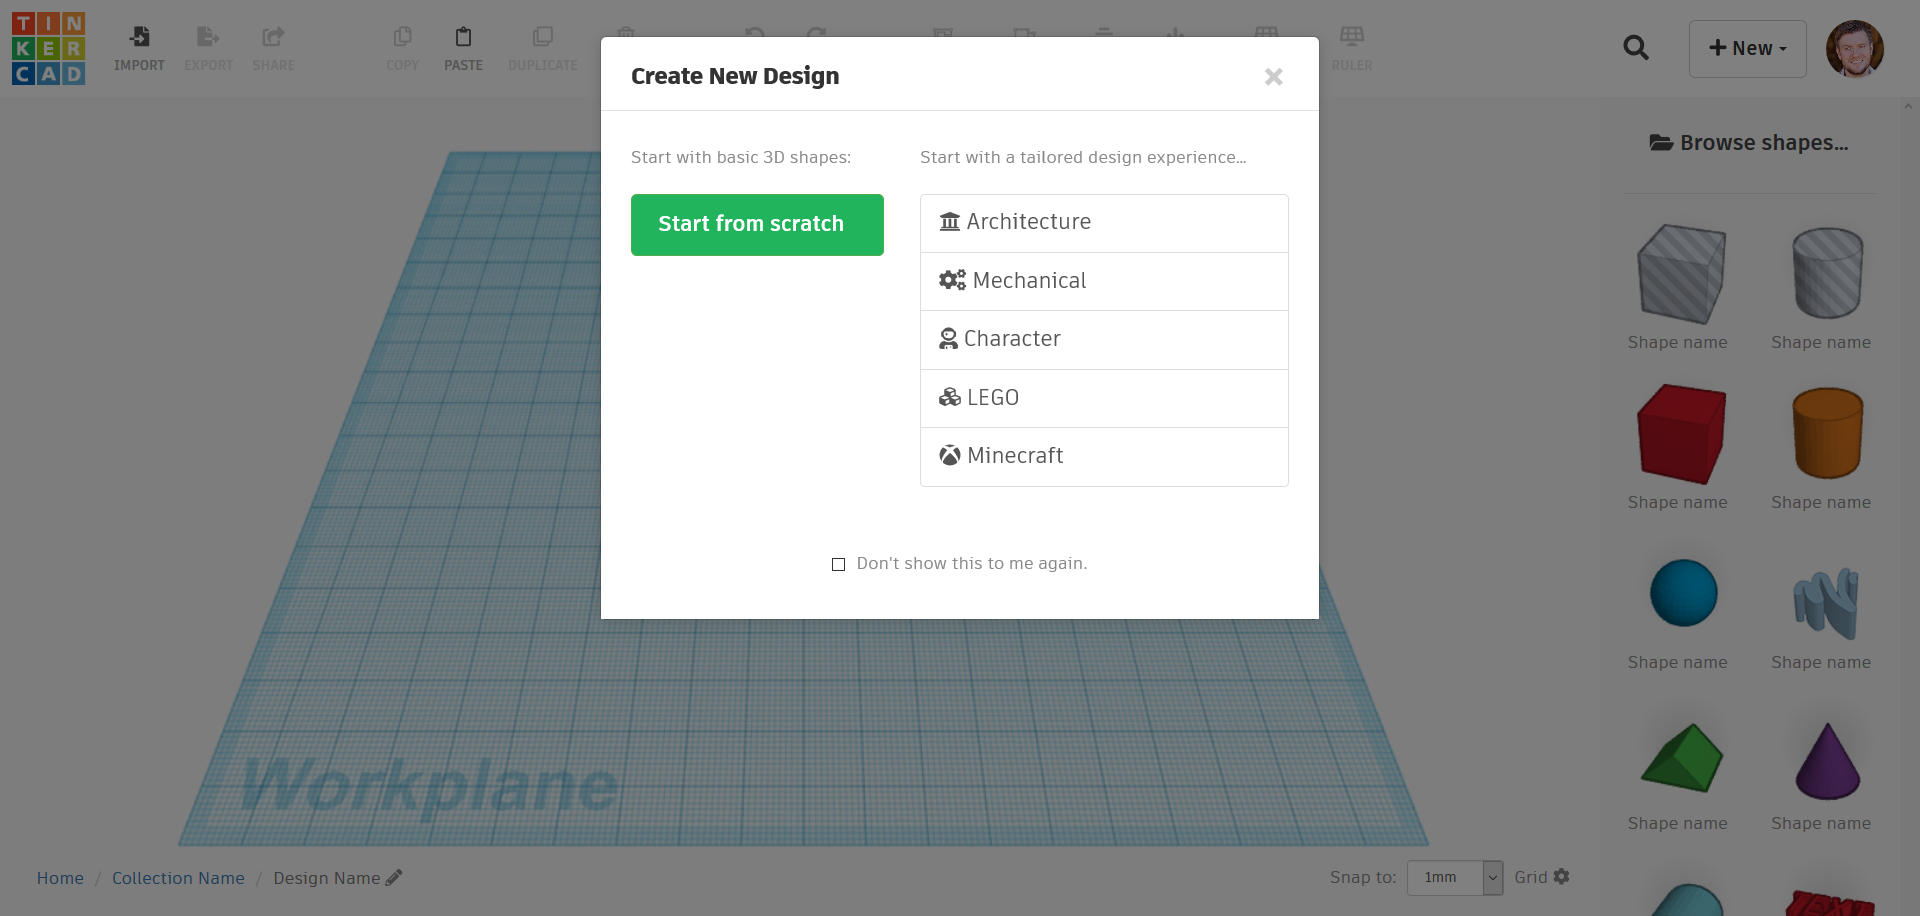This screenshot has height=916, width=1920.
Task: Select the scribble hand shape
Action: coord(1826,603)
